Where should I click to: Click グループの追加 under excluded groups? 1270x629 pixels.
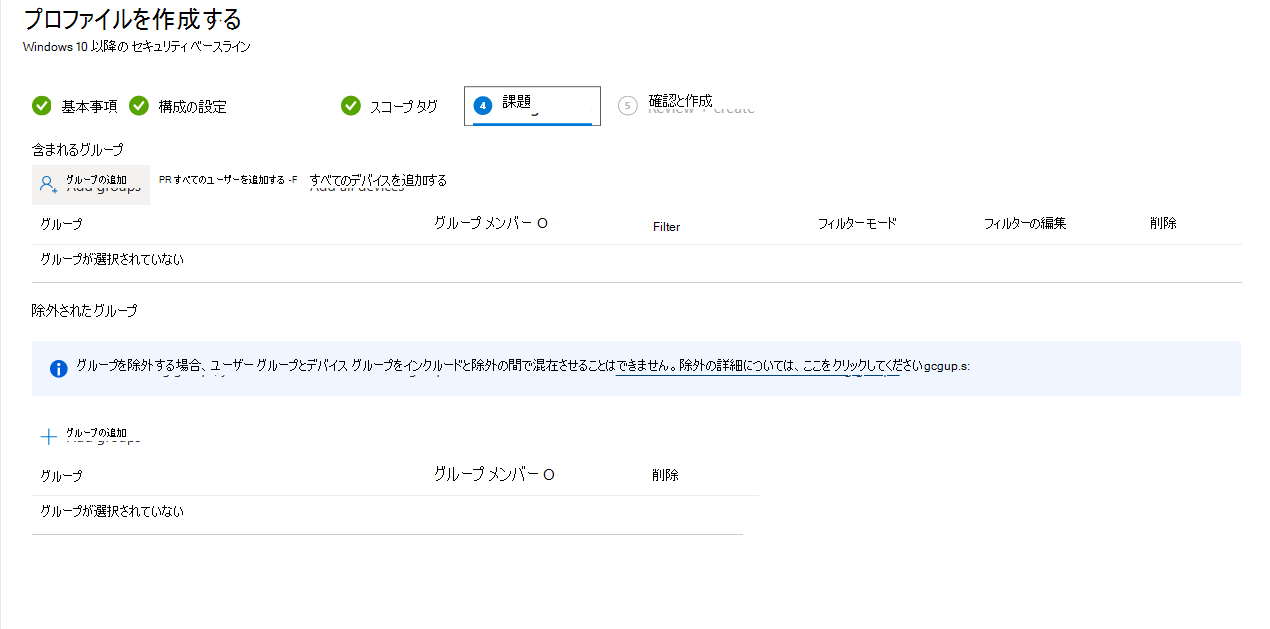click(x=96, y=433)
